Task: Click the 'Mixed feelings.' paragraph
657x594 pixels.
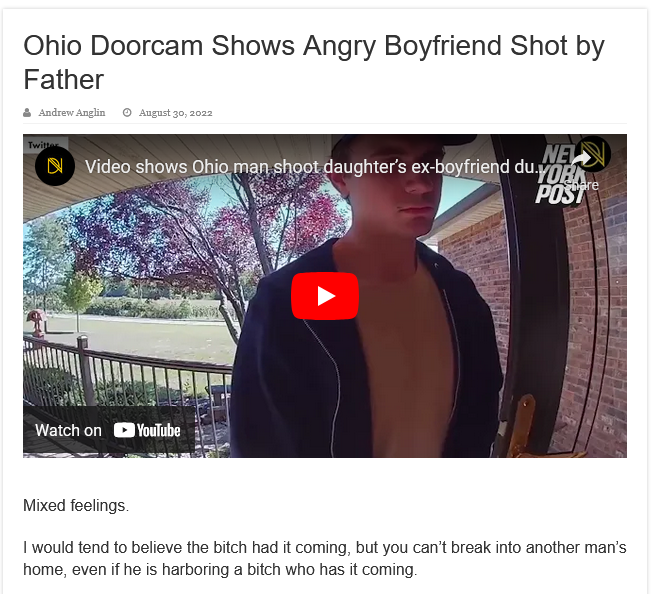Action: pyautogui.click(x=76, y=505)
